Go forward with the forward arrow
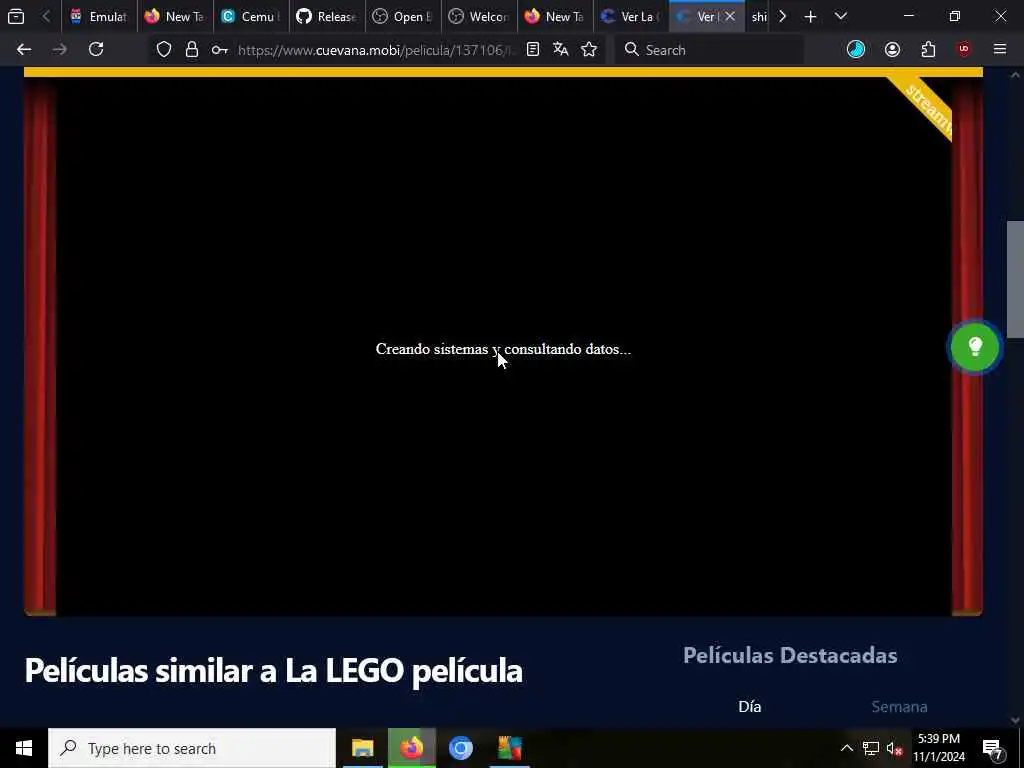 59,50
